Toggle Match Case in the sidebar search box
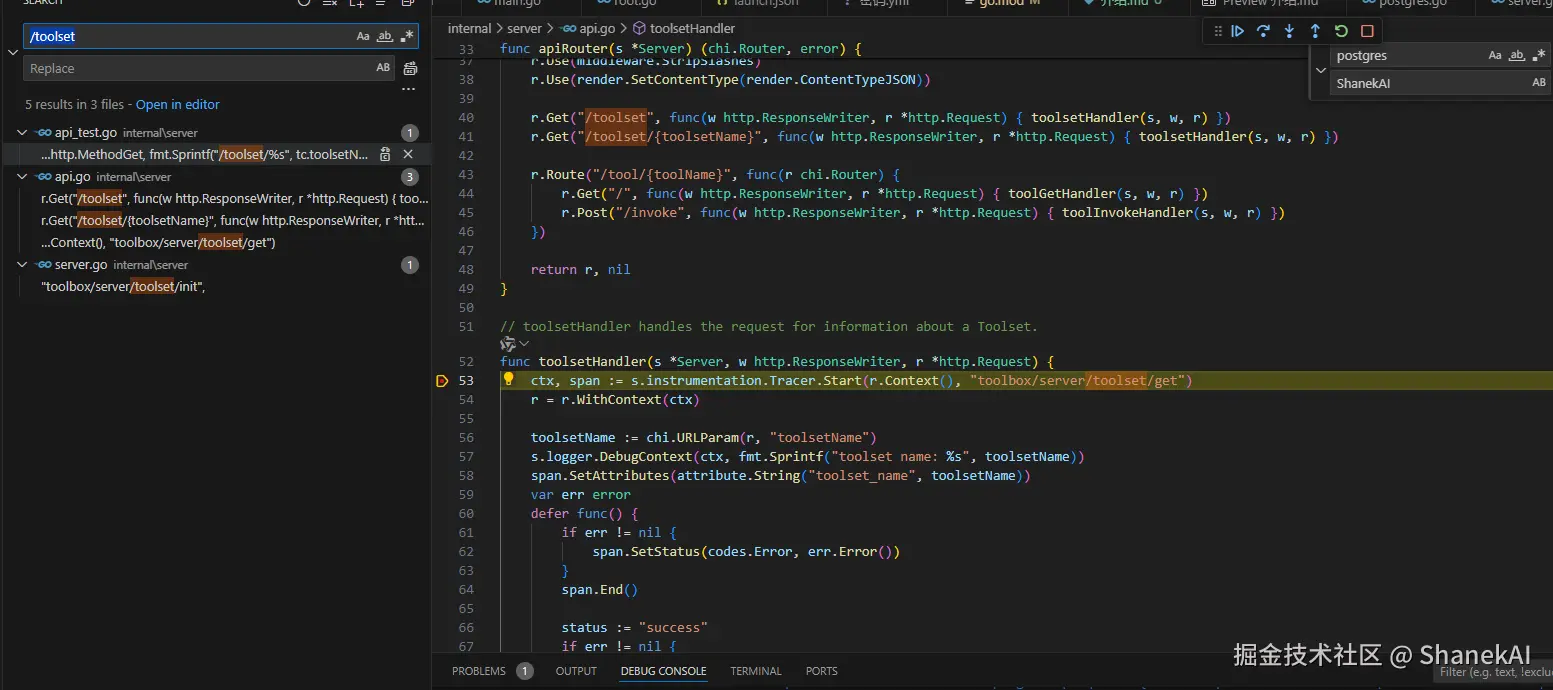This screenshot has width=1553, height=690. (363, 36)
